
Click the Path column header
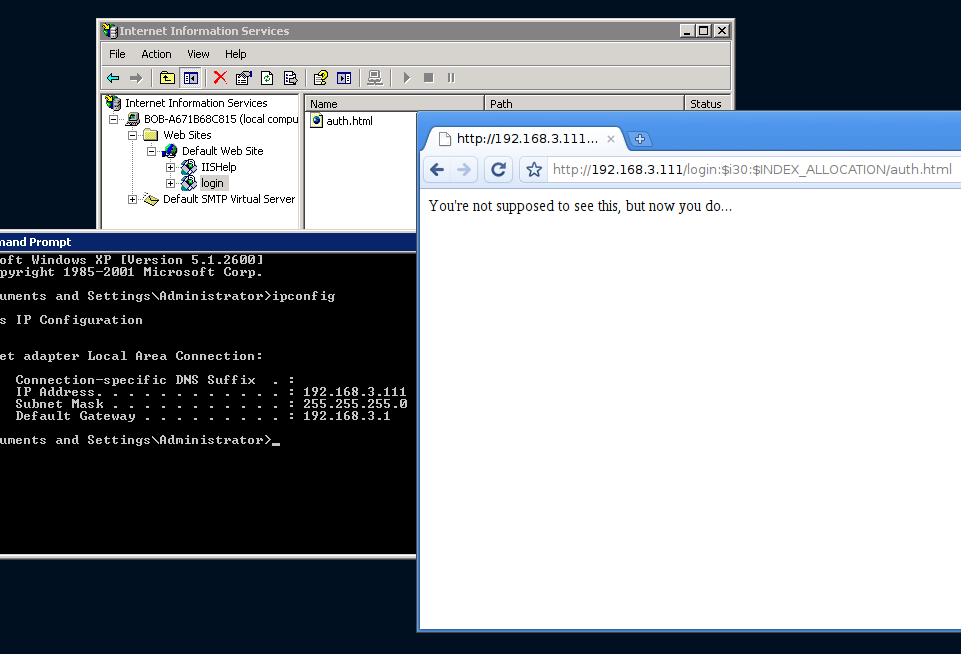pyautogui.click(x=584, y=104)
